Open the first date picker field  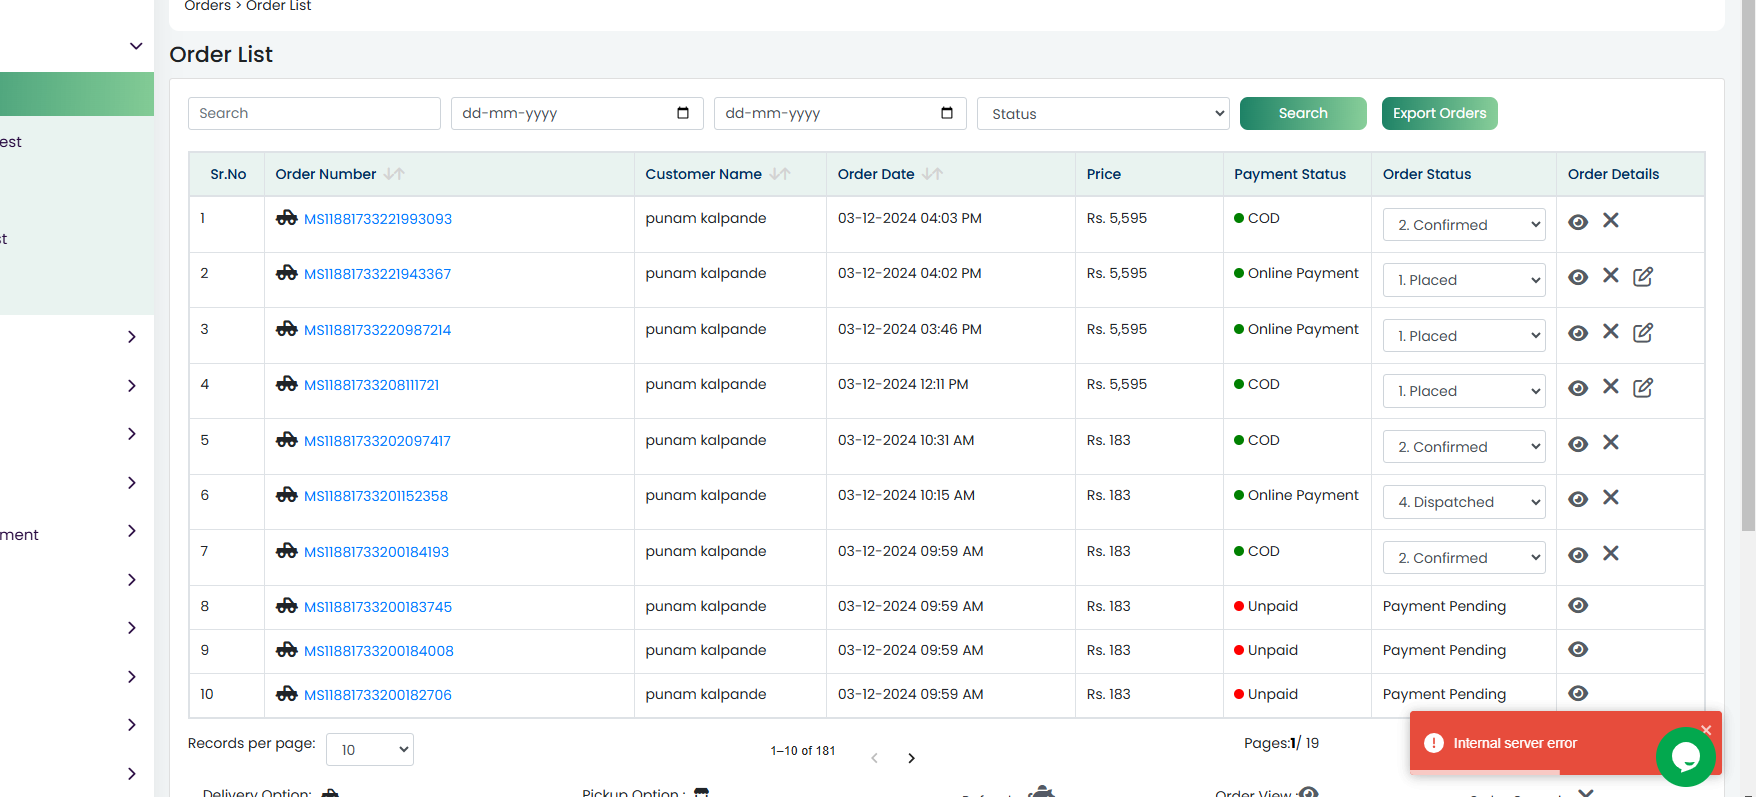tap(577, 113)
